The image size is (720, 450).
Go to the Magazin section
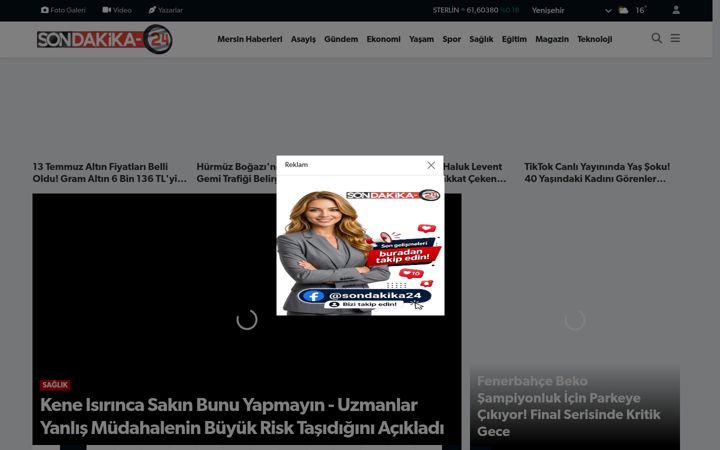[x=551, y=39]
